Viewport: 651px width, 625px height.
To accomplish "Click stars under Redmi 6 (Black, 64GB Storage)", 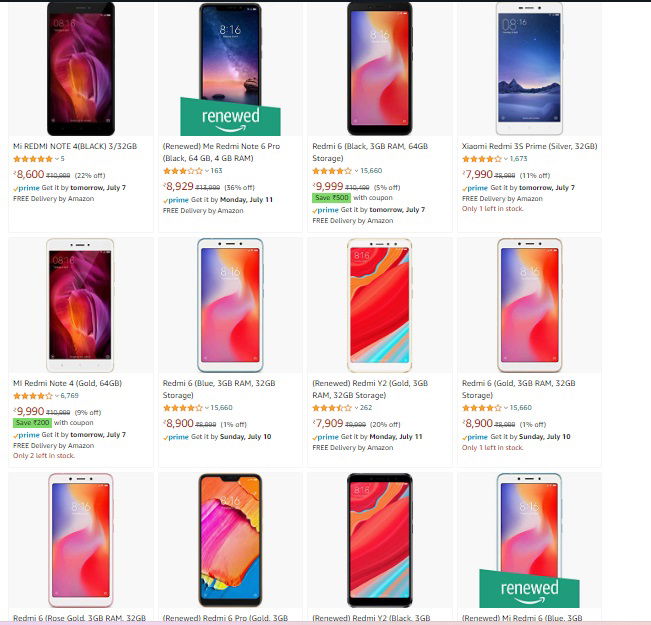I will pyautogui.click(x=332, y=171).
